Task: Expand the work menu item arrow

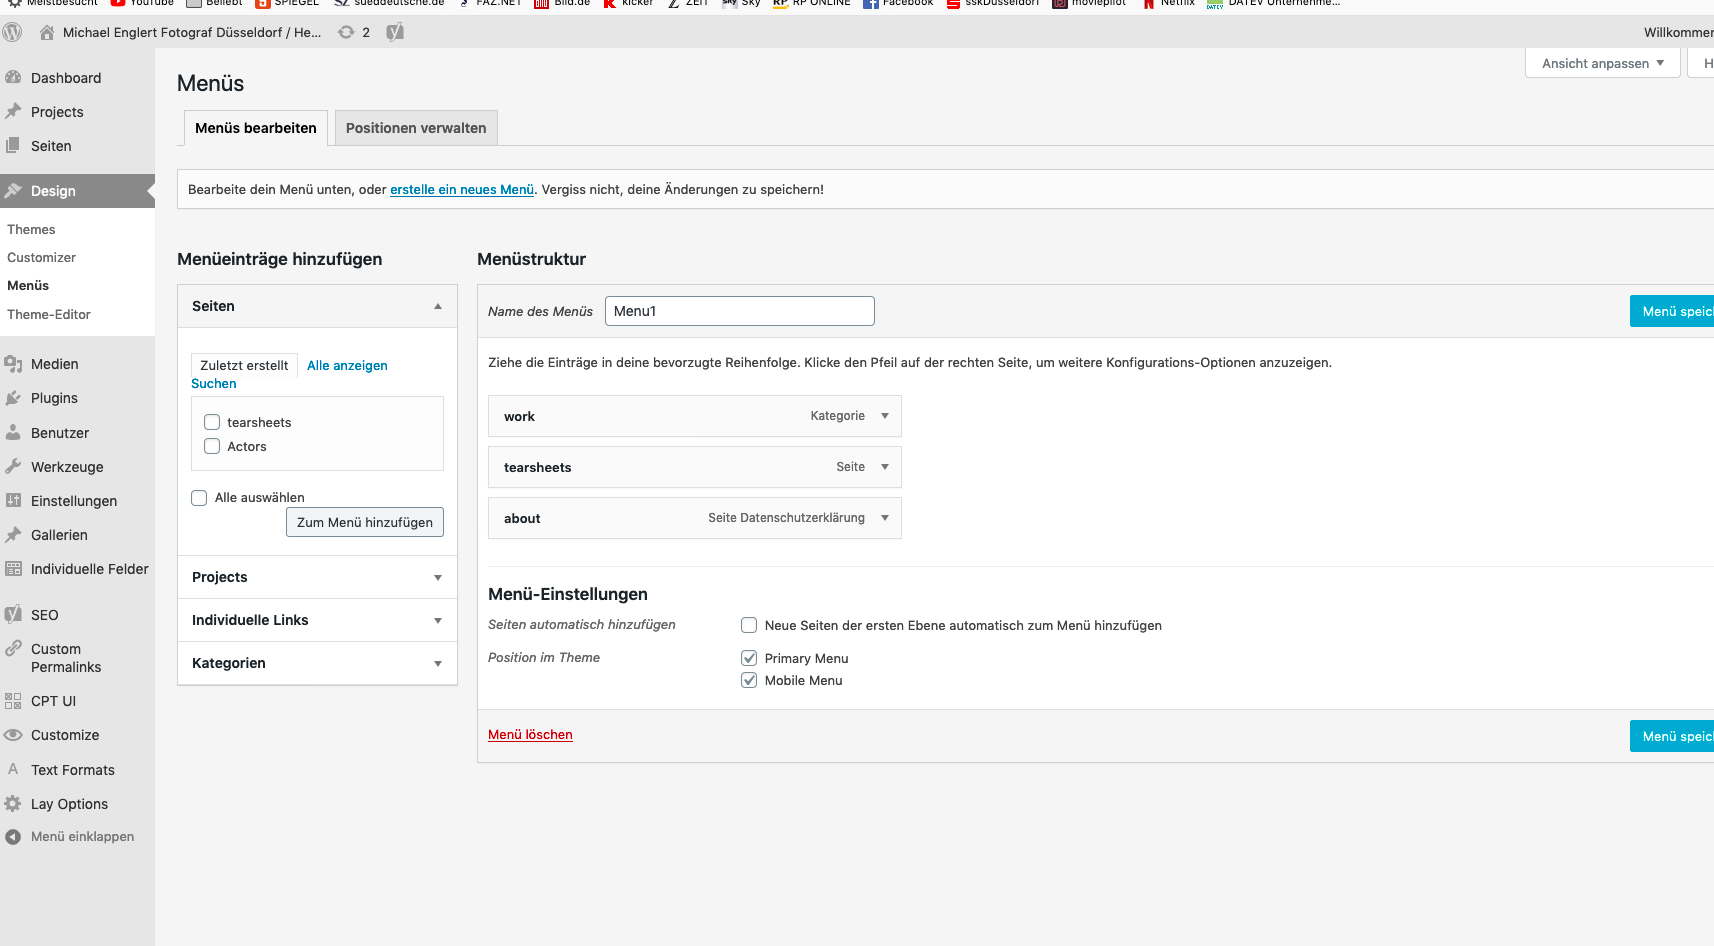Action: pyautogui.click(x=885, y=416)
